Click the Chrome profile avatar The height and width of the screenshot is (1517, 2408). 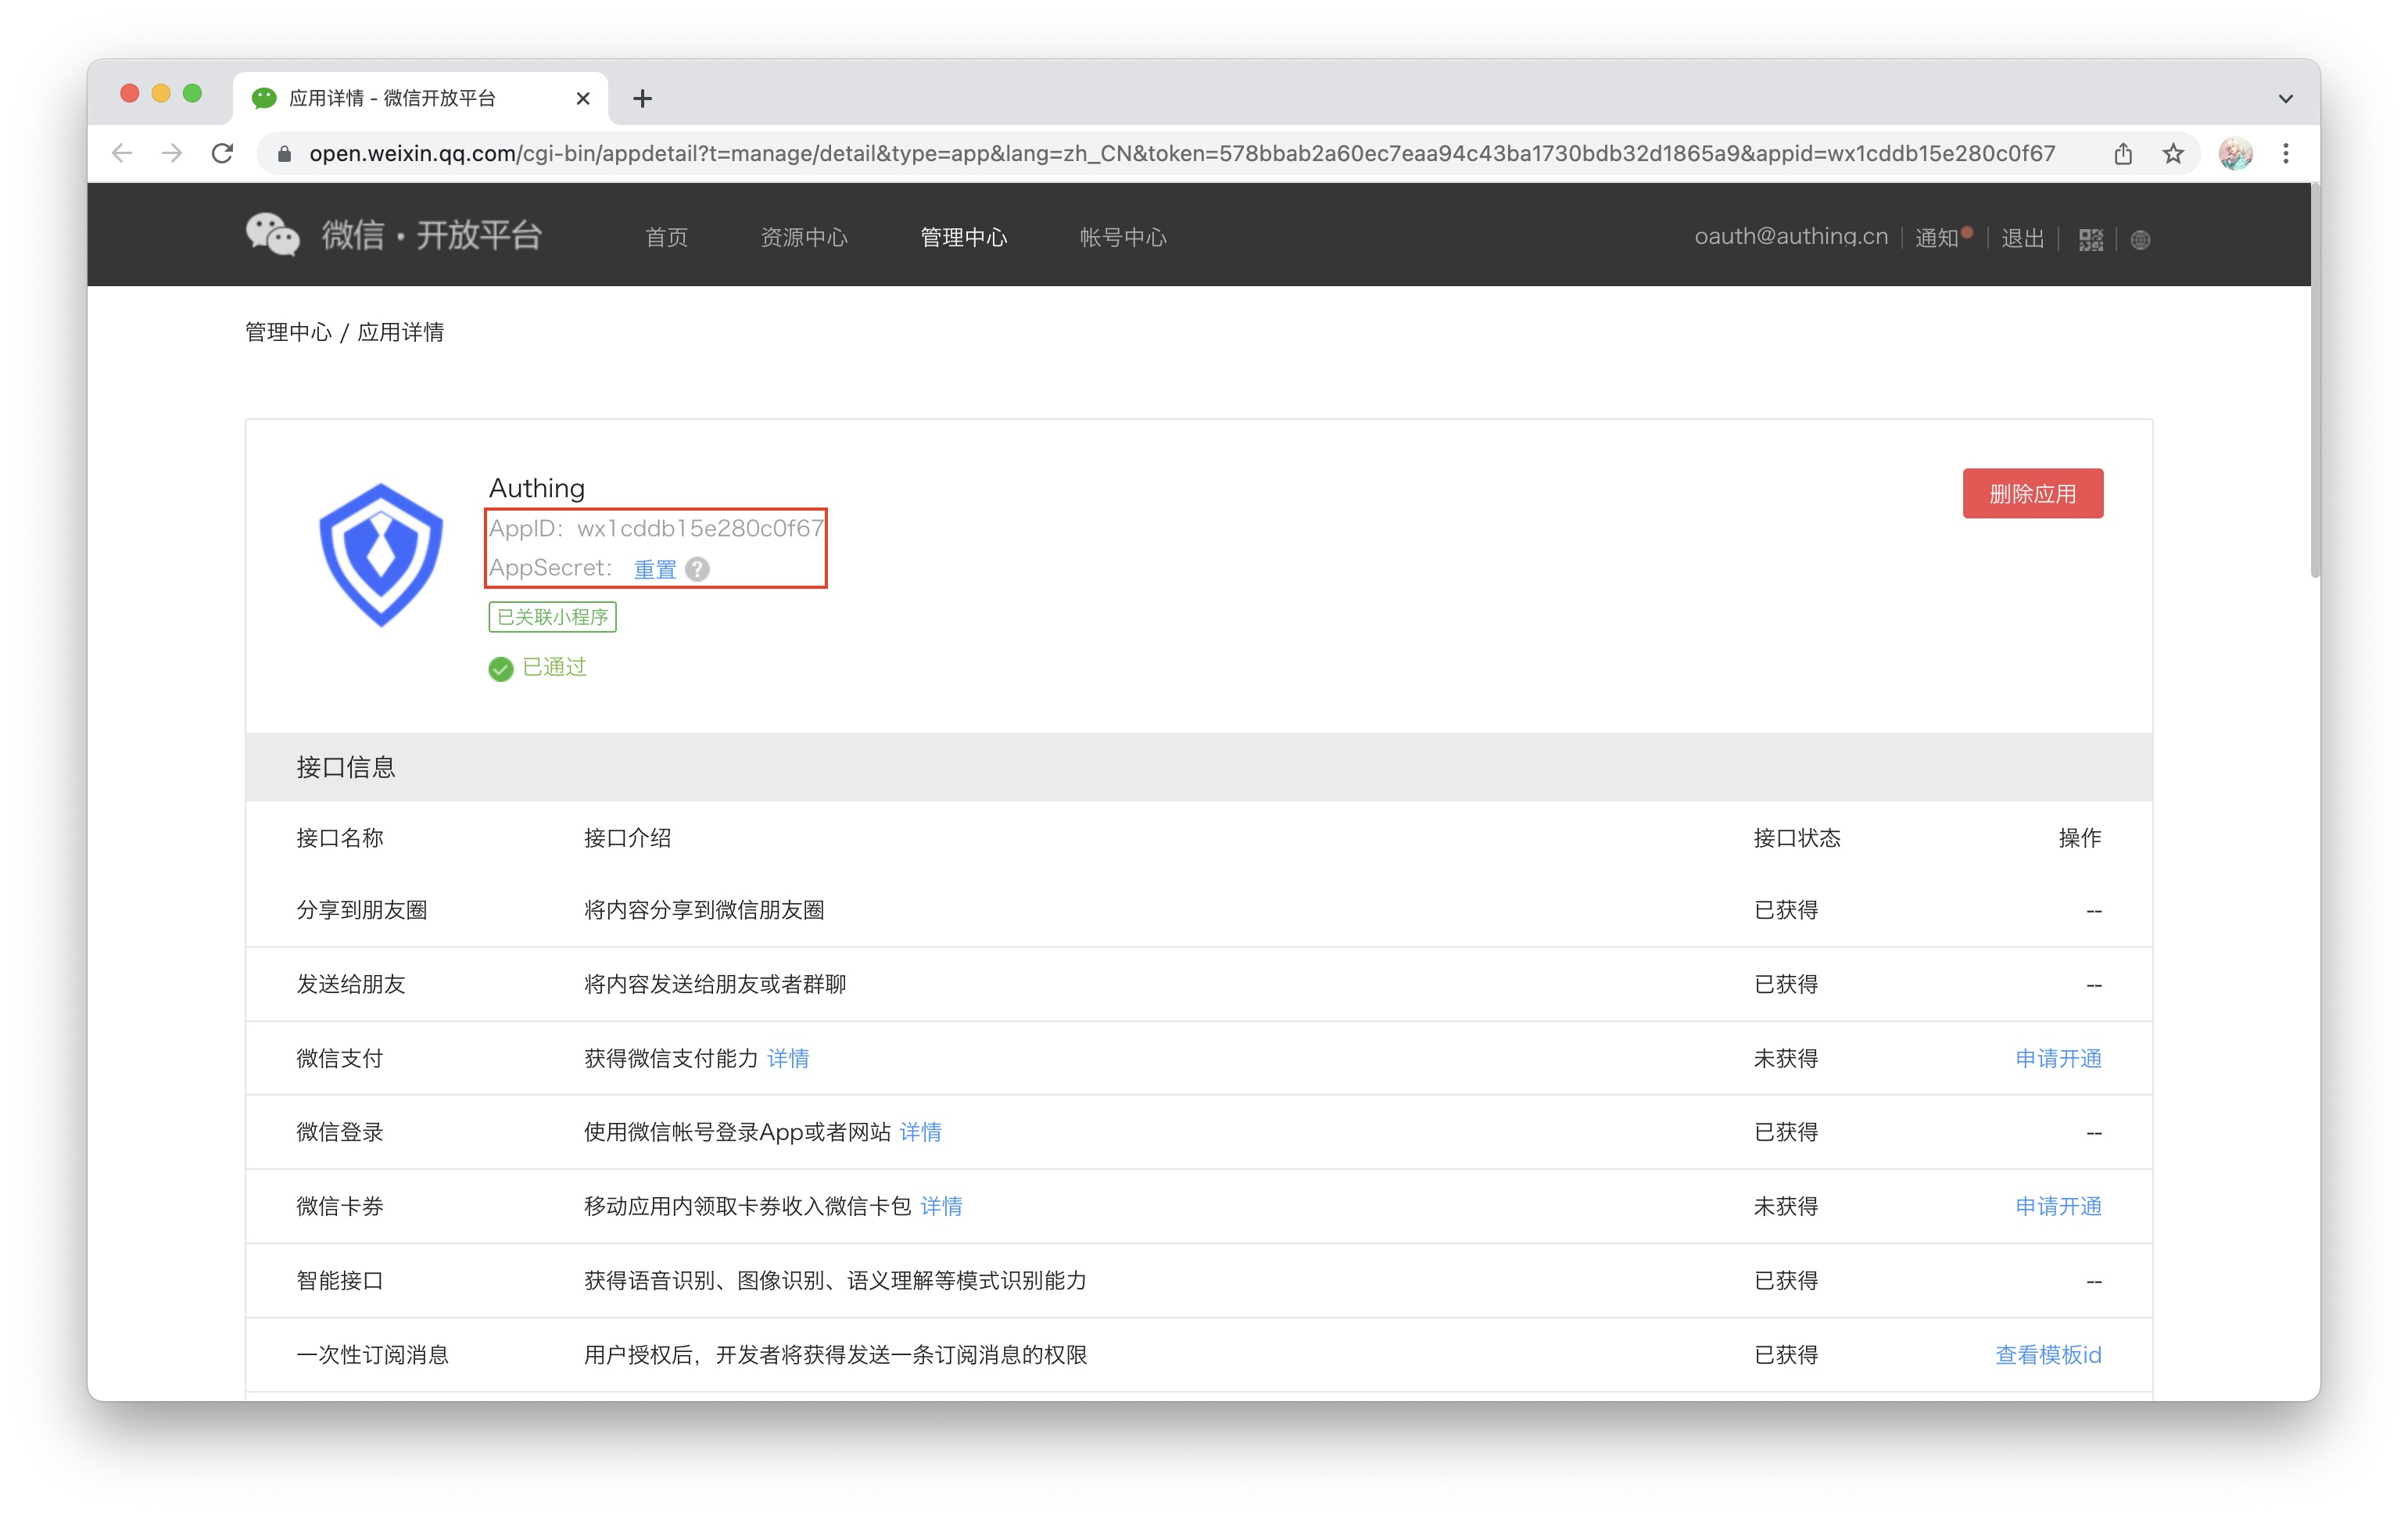[2235, 154]
